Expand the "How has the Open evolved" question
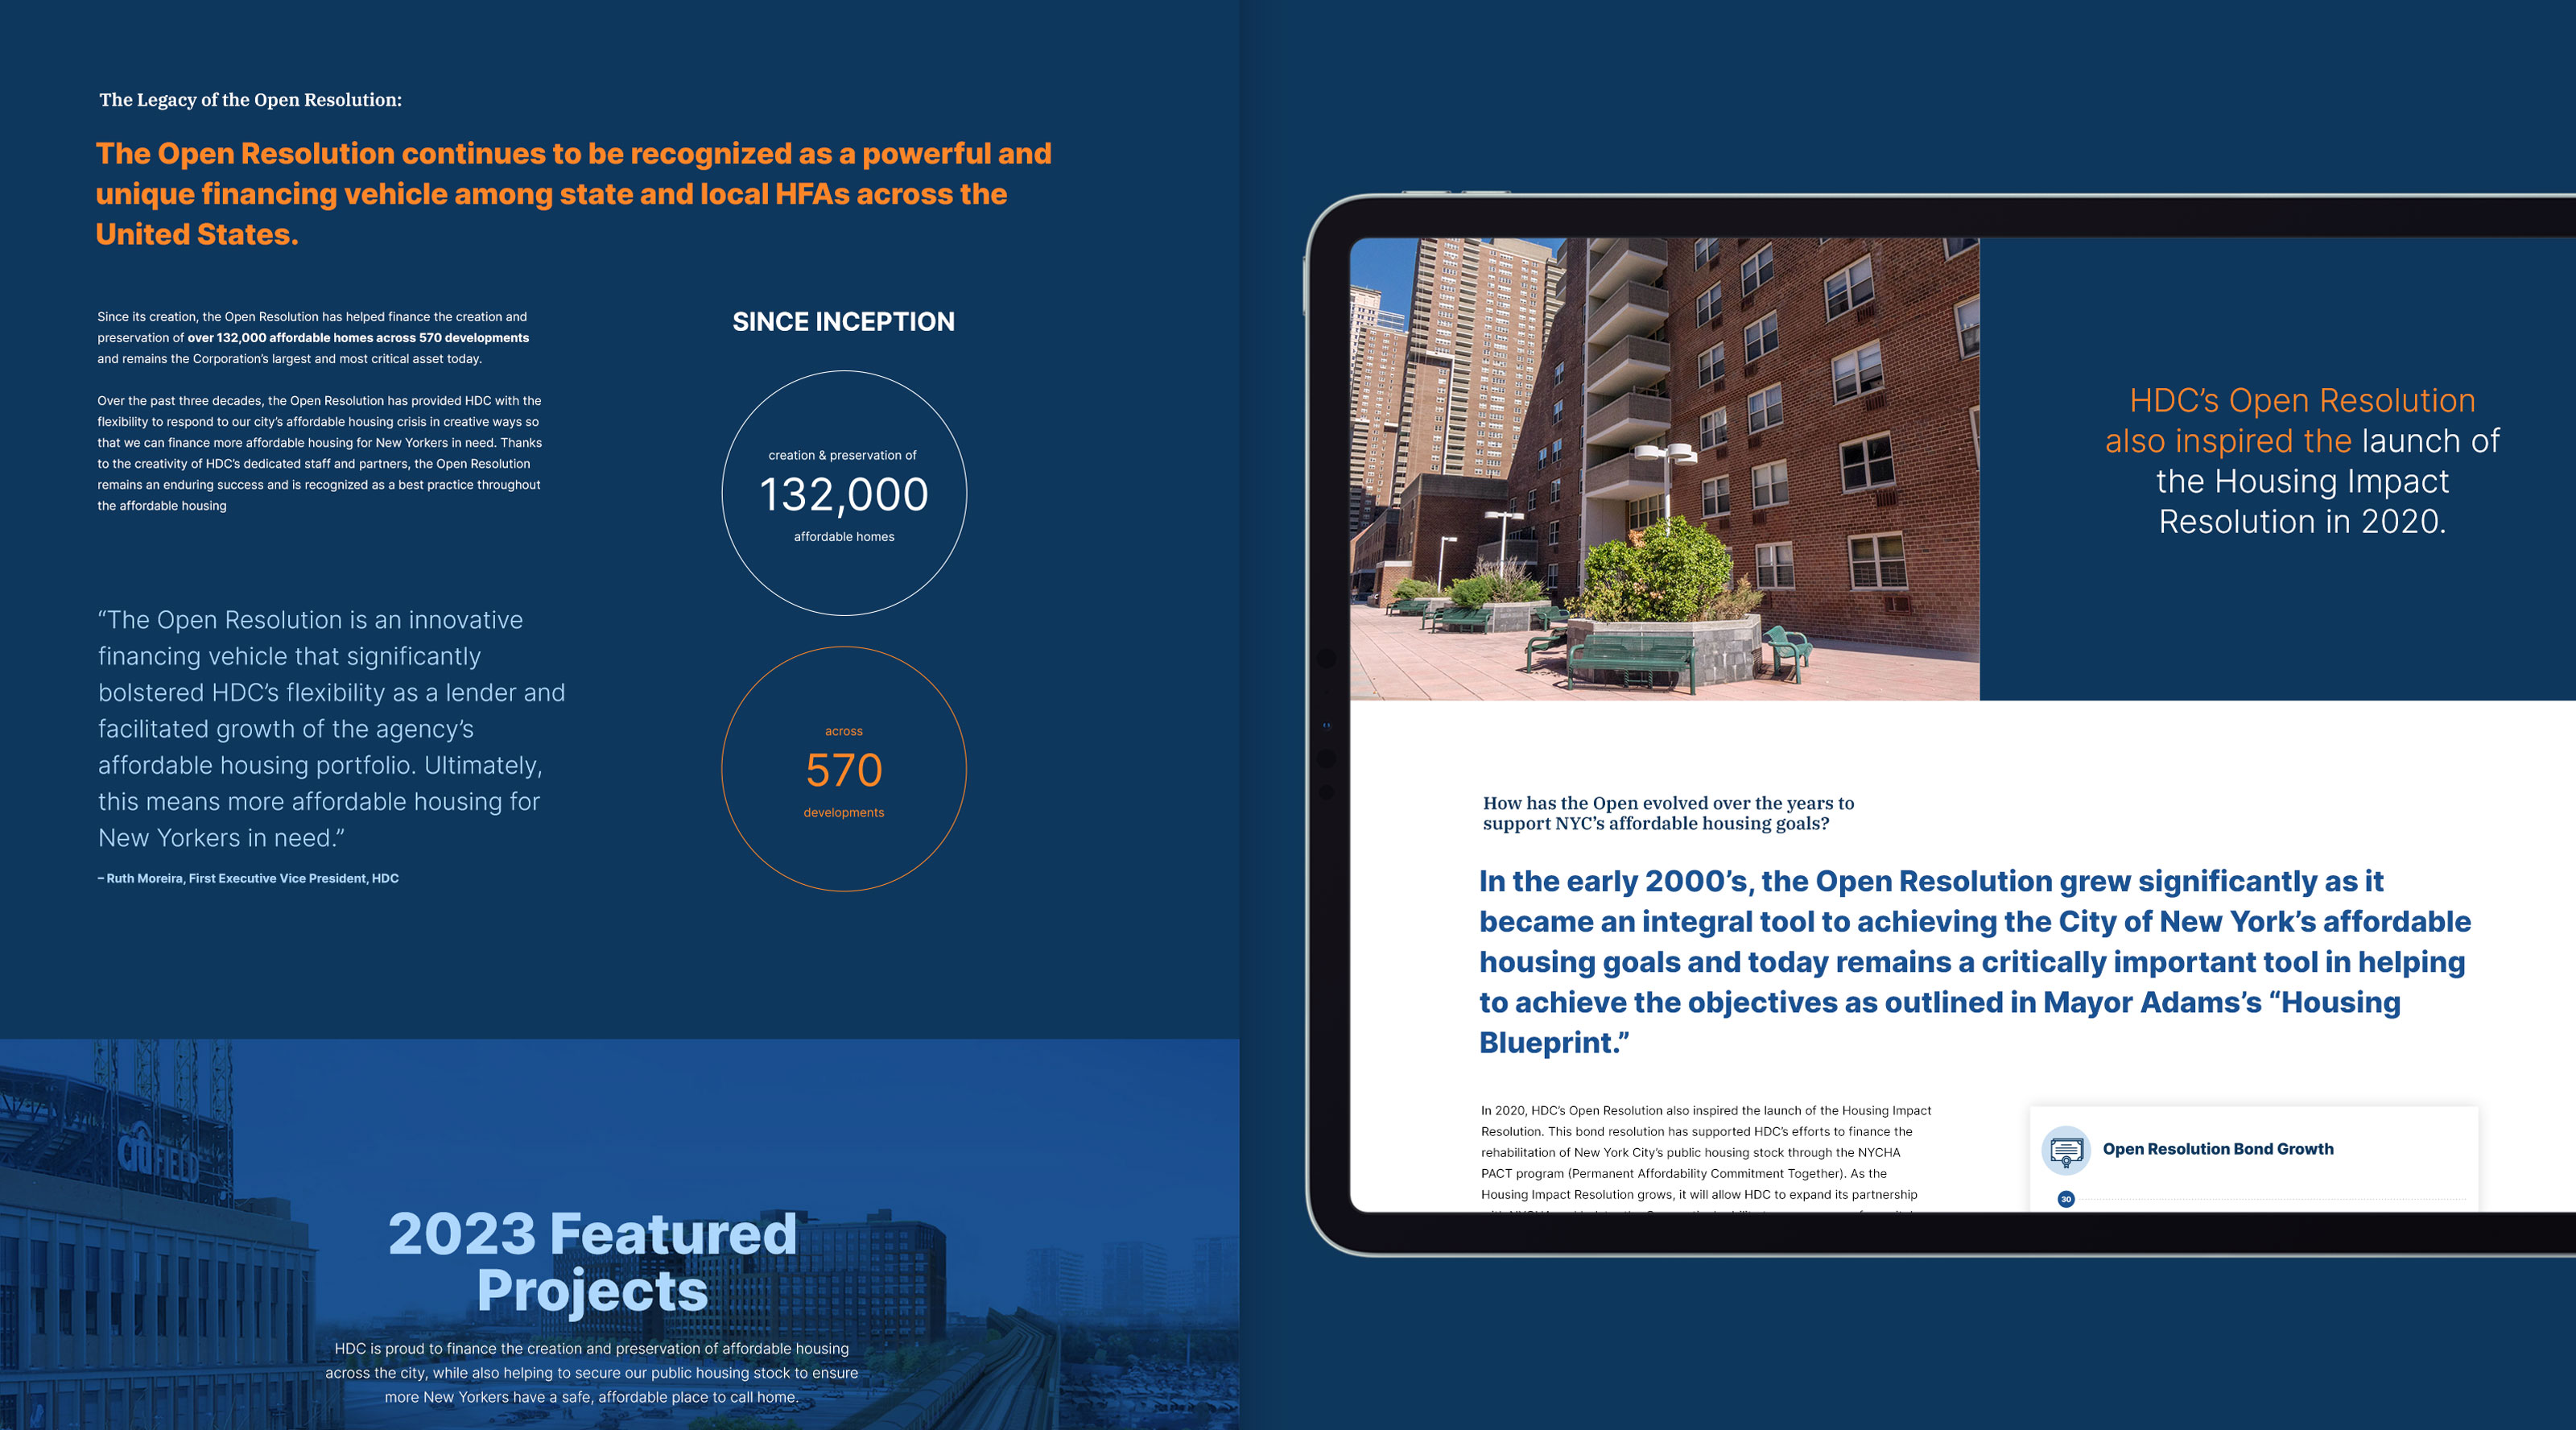The image size is (2576, 1430). pyautogui.click(x=1668, y=813)
